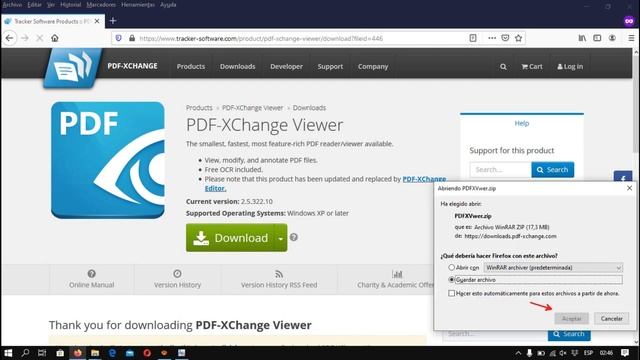
Task: Open the Firefox hamburger menu
Action: pos(631,38)
